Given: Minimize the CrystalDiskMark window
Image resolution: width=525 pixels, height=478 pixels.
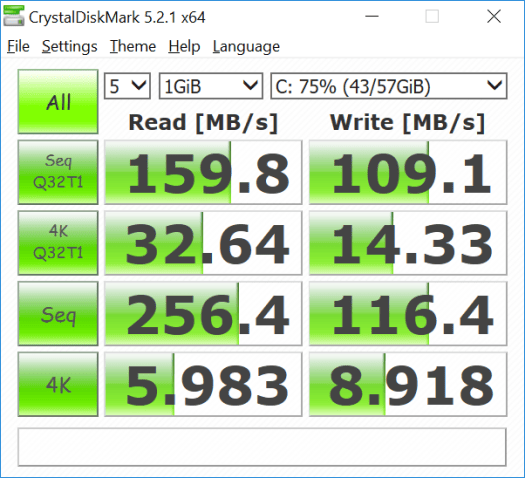Looking at the screenshot, I should coord(372,16).
